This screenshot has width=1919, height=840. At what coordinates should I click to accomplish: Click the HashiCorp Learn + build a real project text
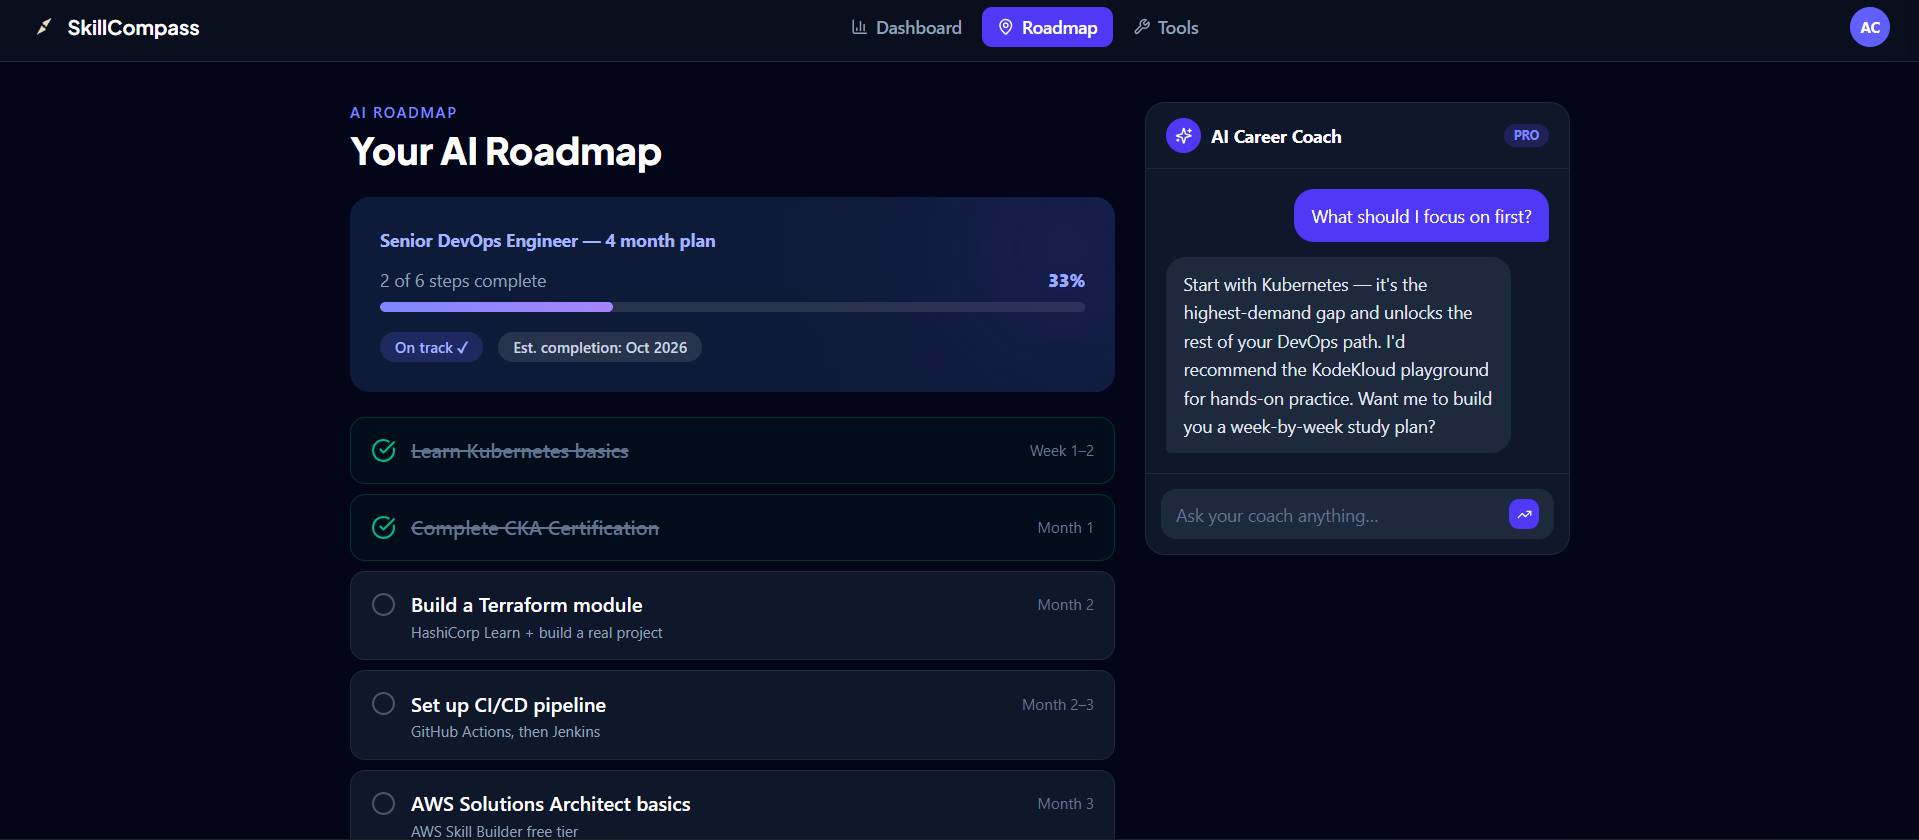tap(537, 633)
